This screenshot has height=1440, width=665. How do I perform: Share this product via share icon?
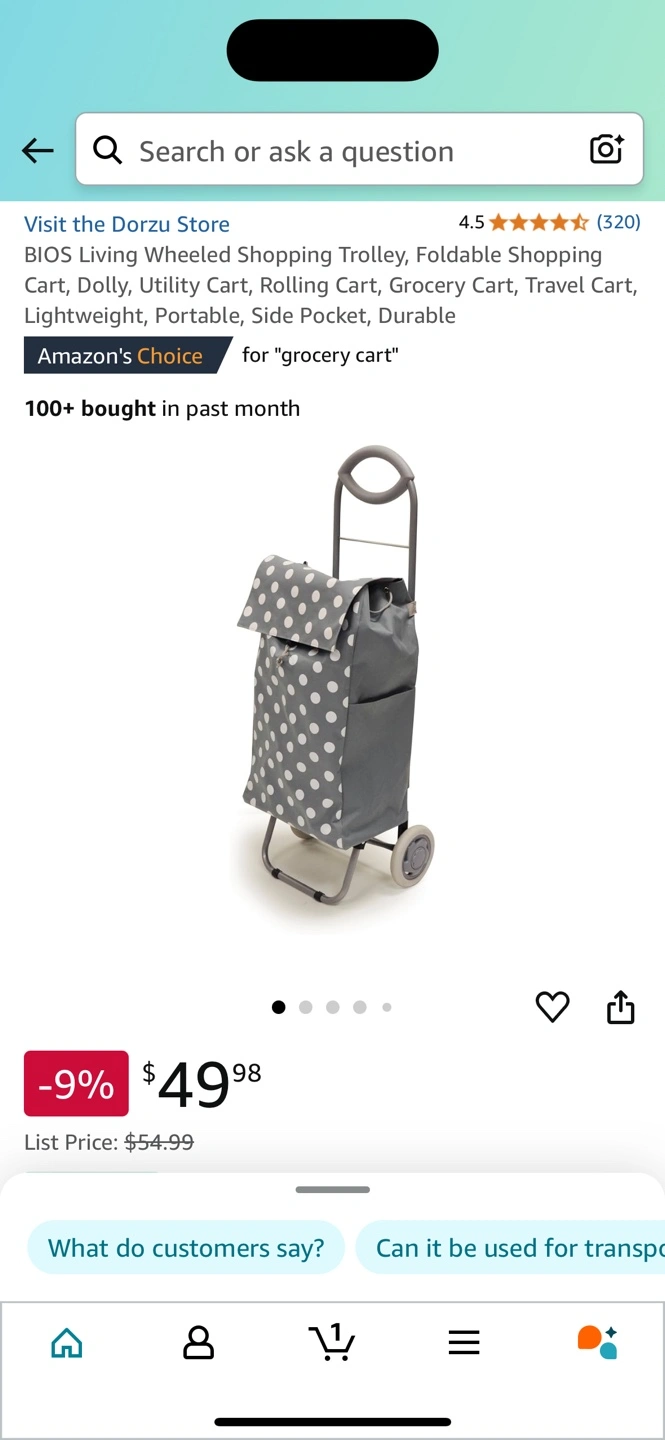point(621,1007)
